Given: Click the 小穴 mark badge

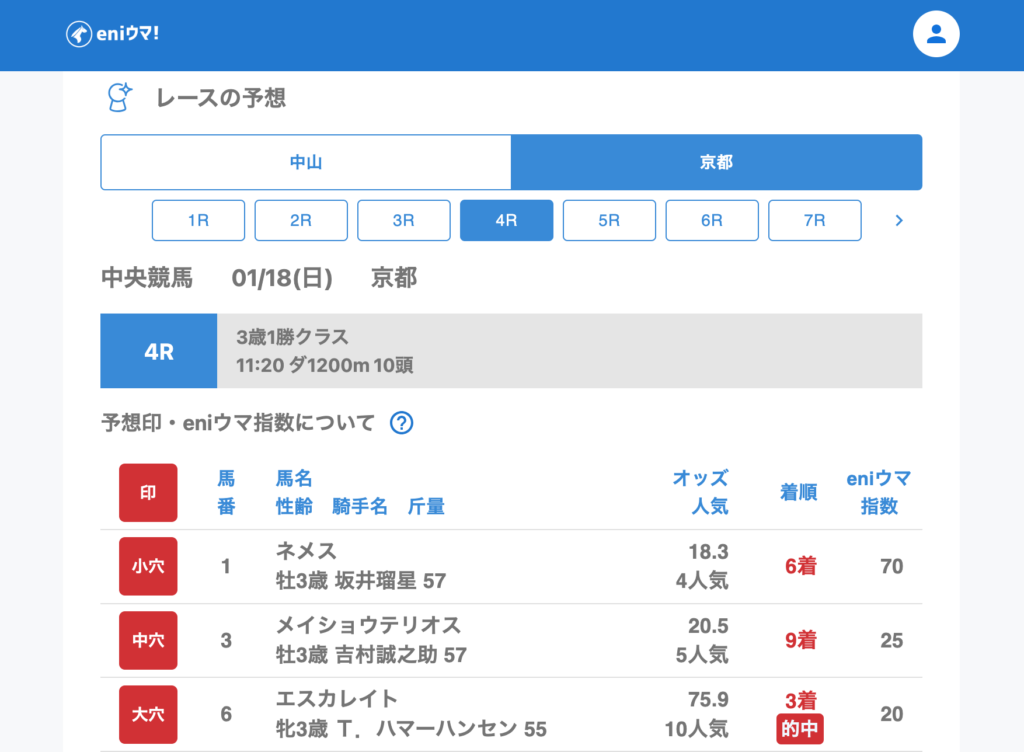Looking at the screenshot, I should click(148, 567).
